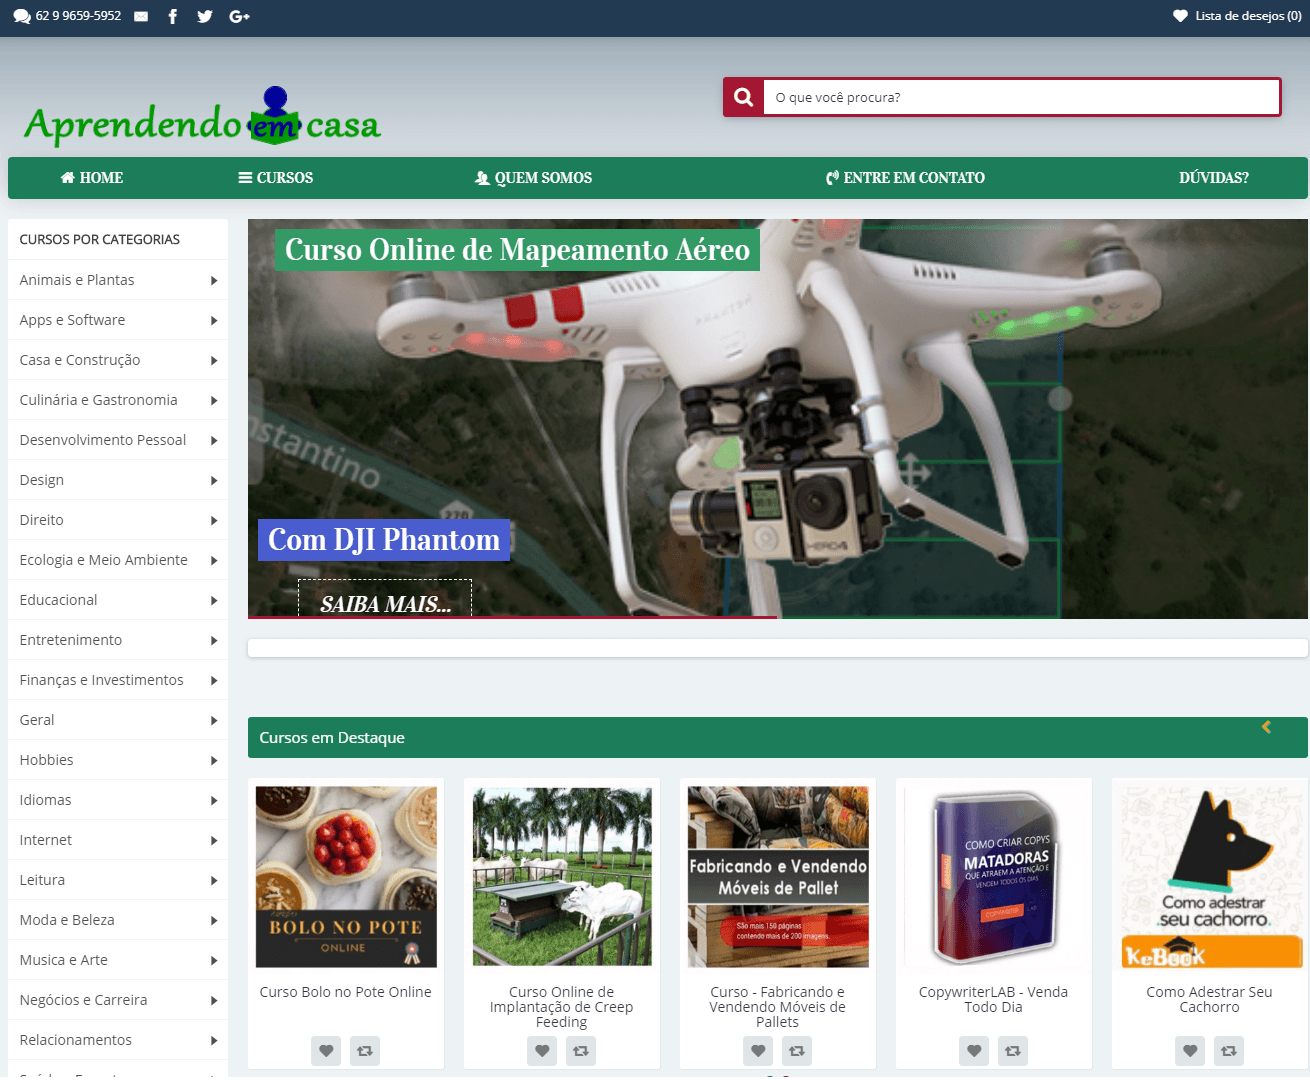This screenshot has height=1080, width=1310.
Task: Click the chat bubble icon beside the phone number
Action: (22, 16)
